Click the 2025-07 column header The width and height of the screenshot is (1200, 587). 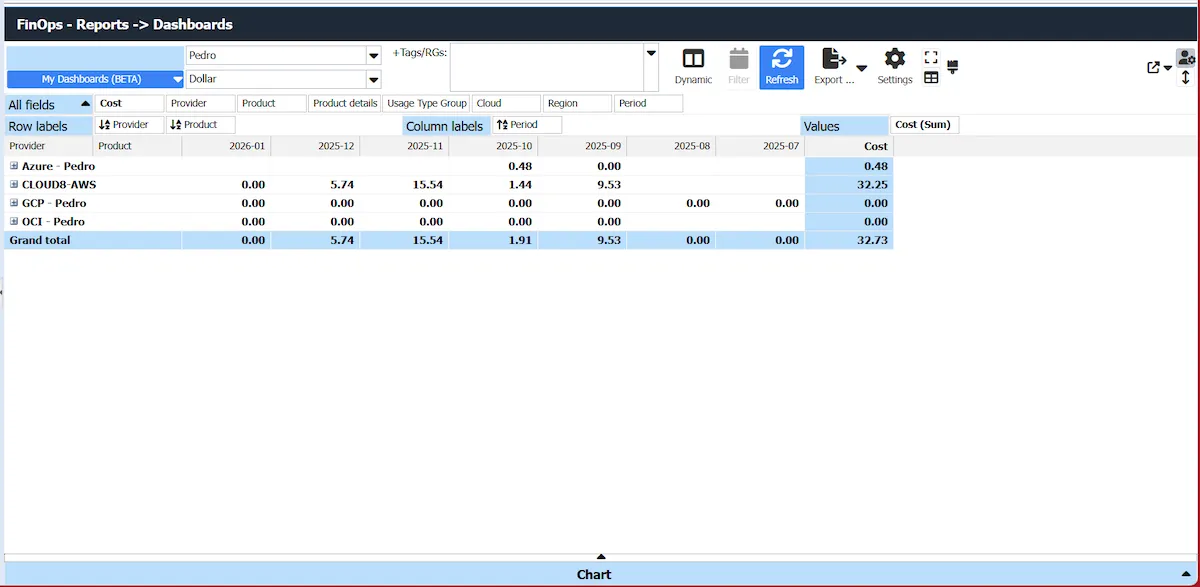pos(760,146)
